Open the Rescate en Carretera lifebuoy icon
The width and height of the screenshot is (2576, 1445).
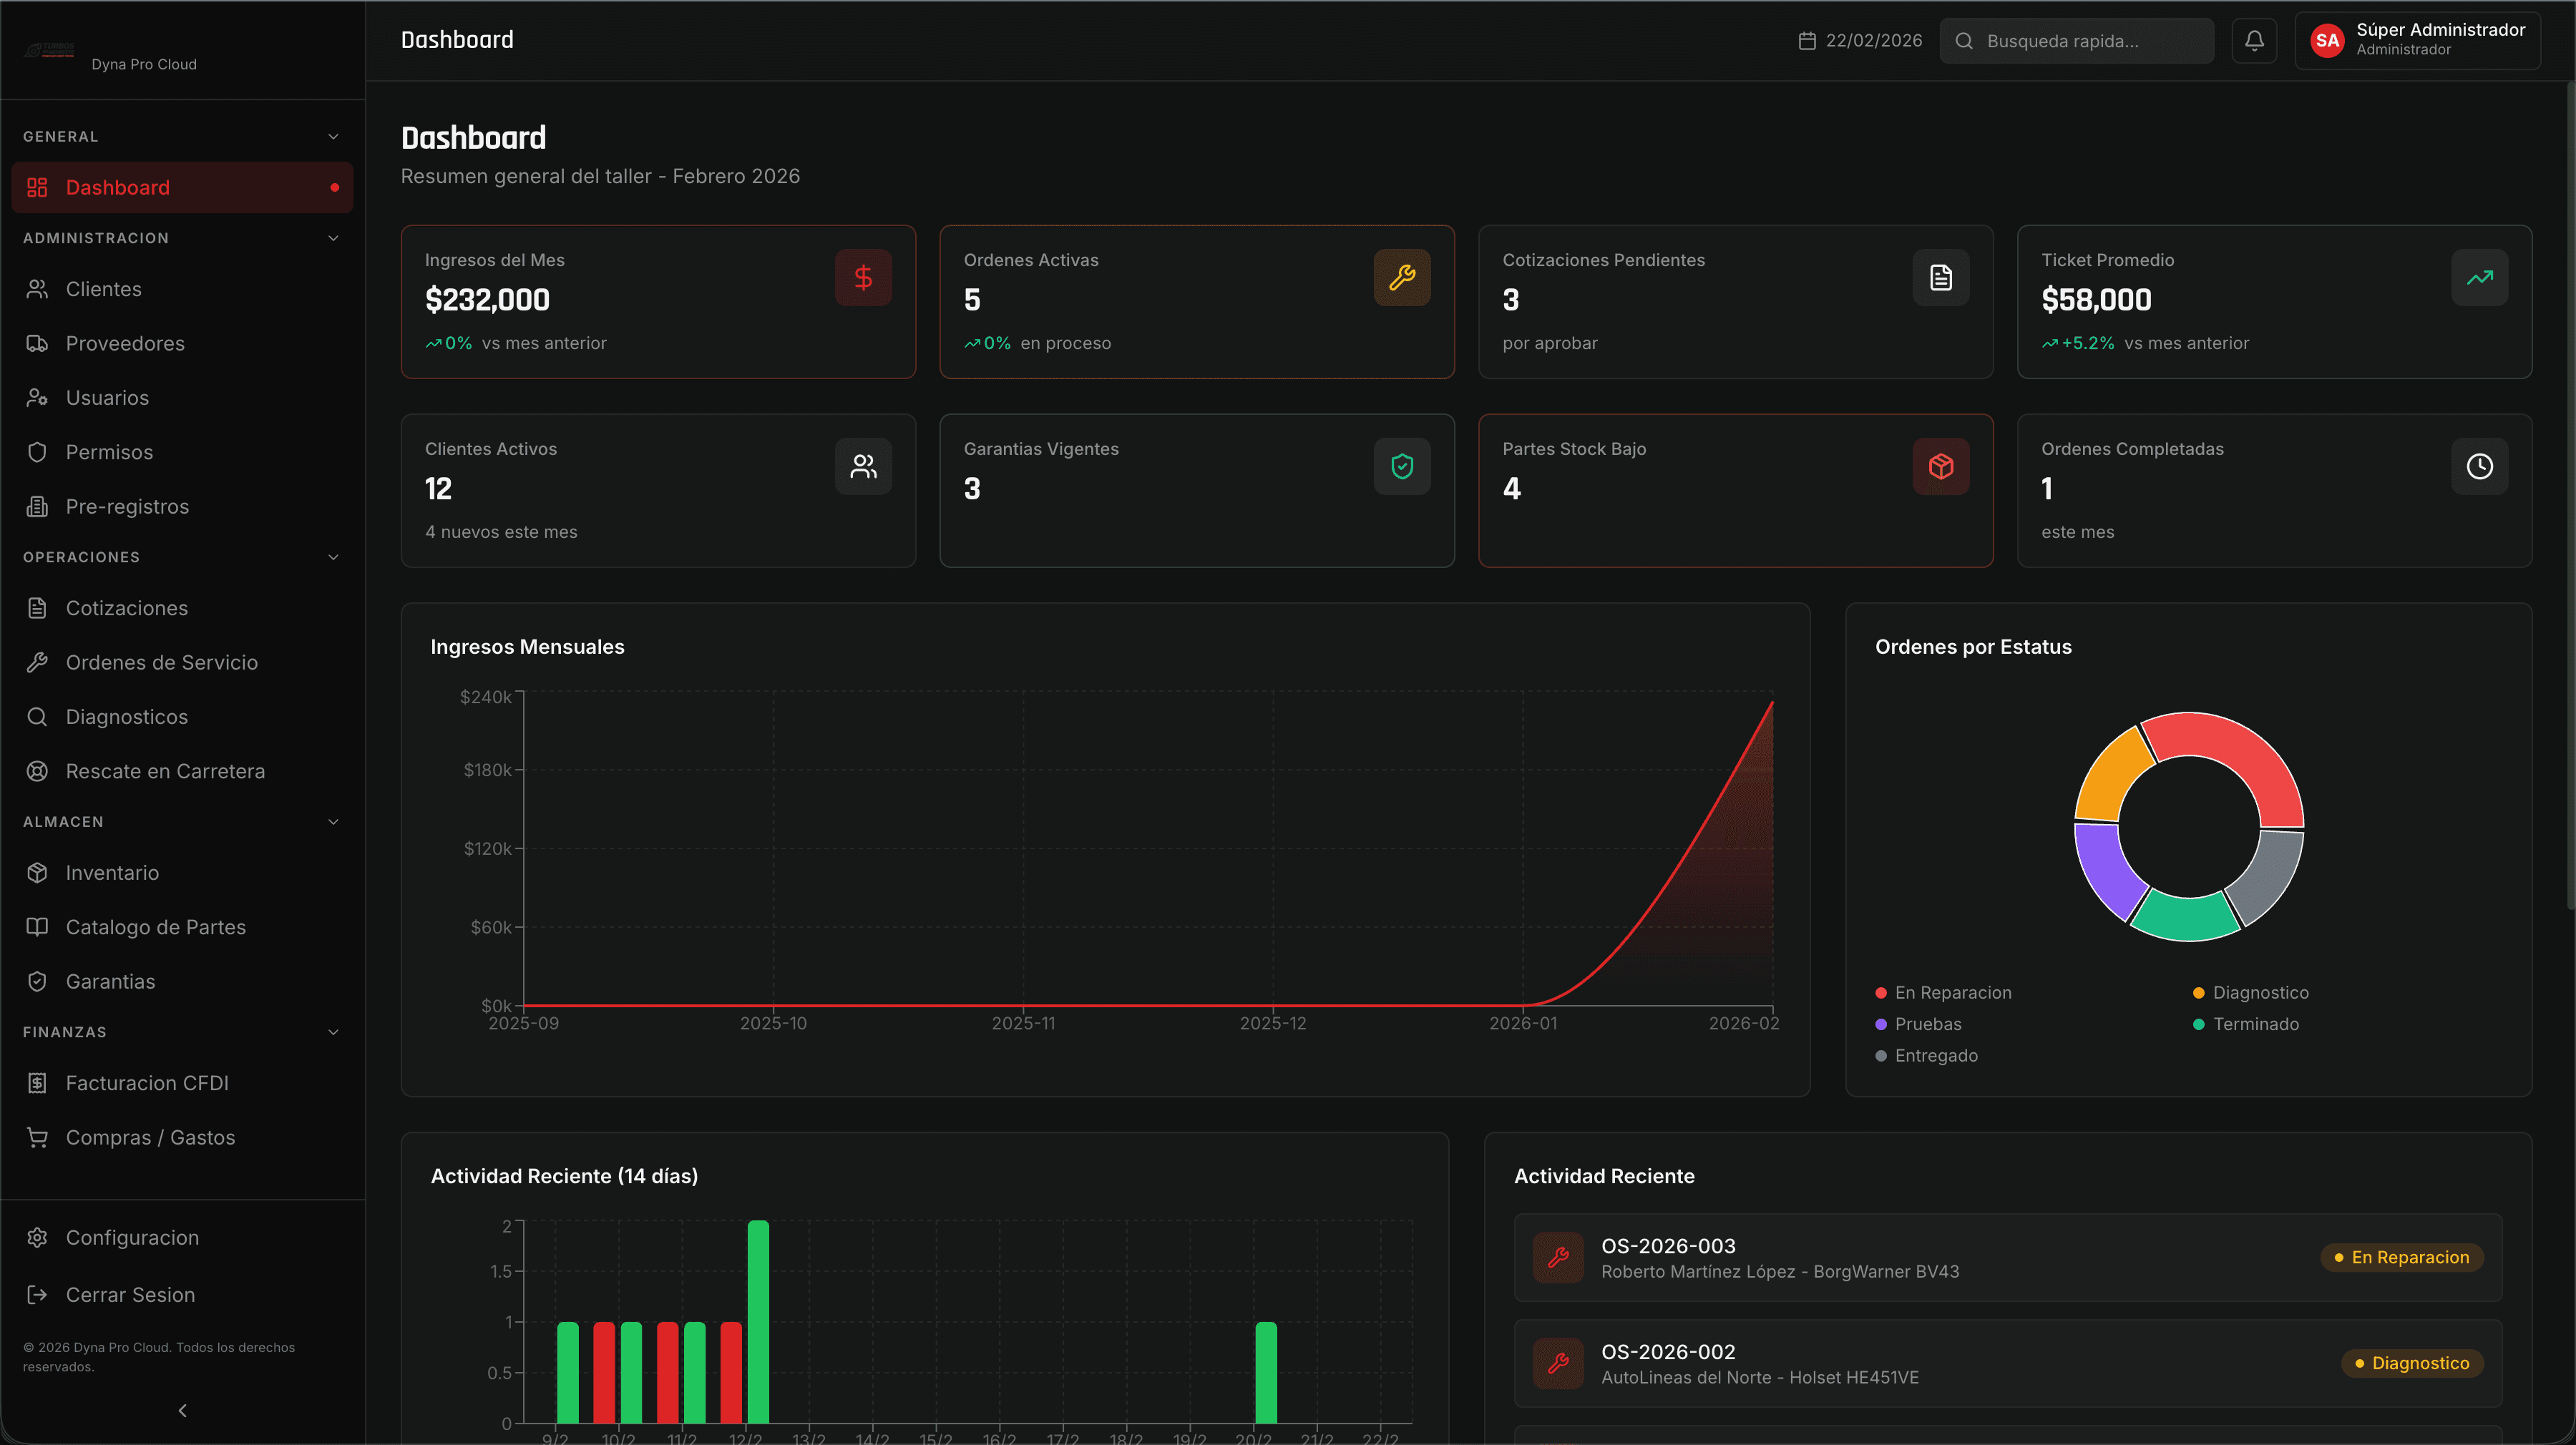point(37,770)
